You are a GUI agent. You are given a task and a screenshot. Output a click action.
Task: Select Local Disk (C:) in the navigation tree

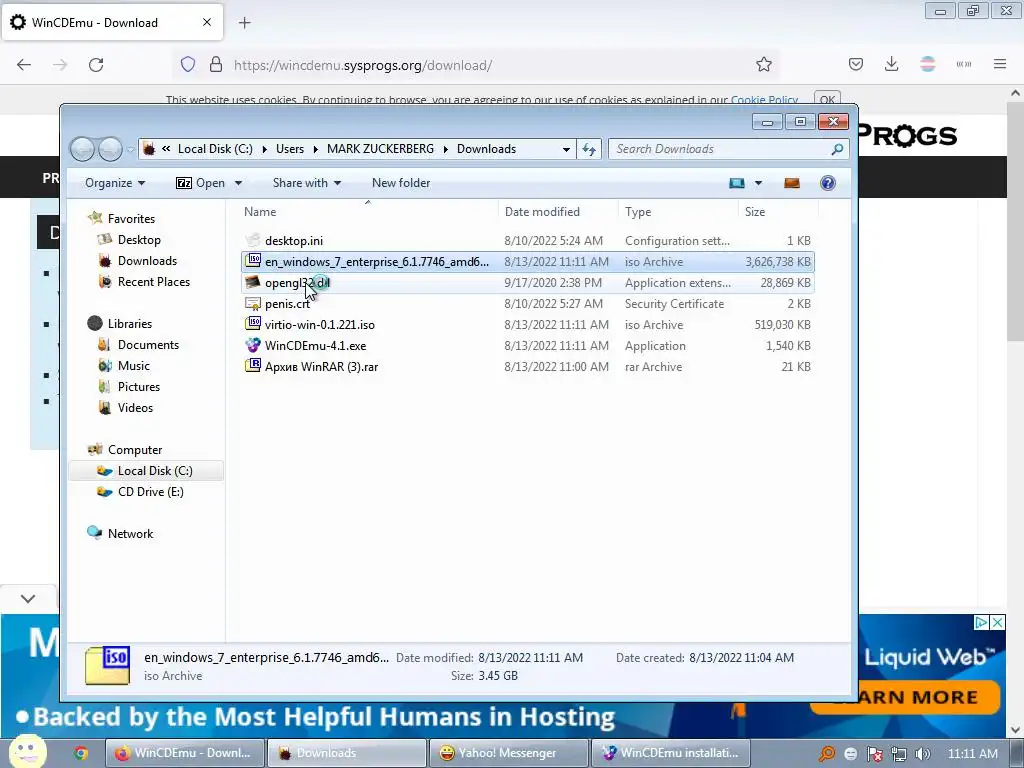146,471
